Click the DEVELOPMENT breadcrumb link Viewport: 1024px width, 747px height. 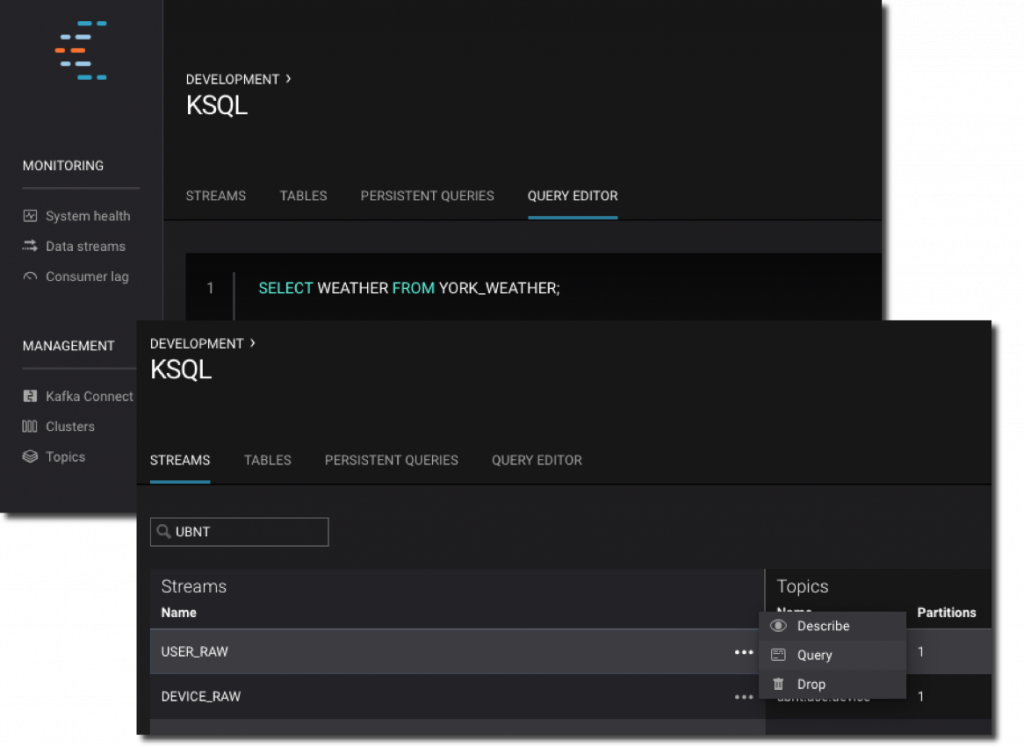[197, 343]
